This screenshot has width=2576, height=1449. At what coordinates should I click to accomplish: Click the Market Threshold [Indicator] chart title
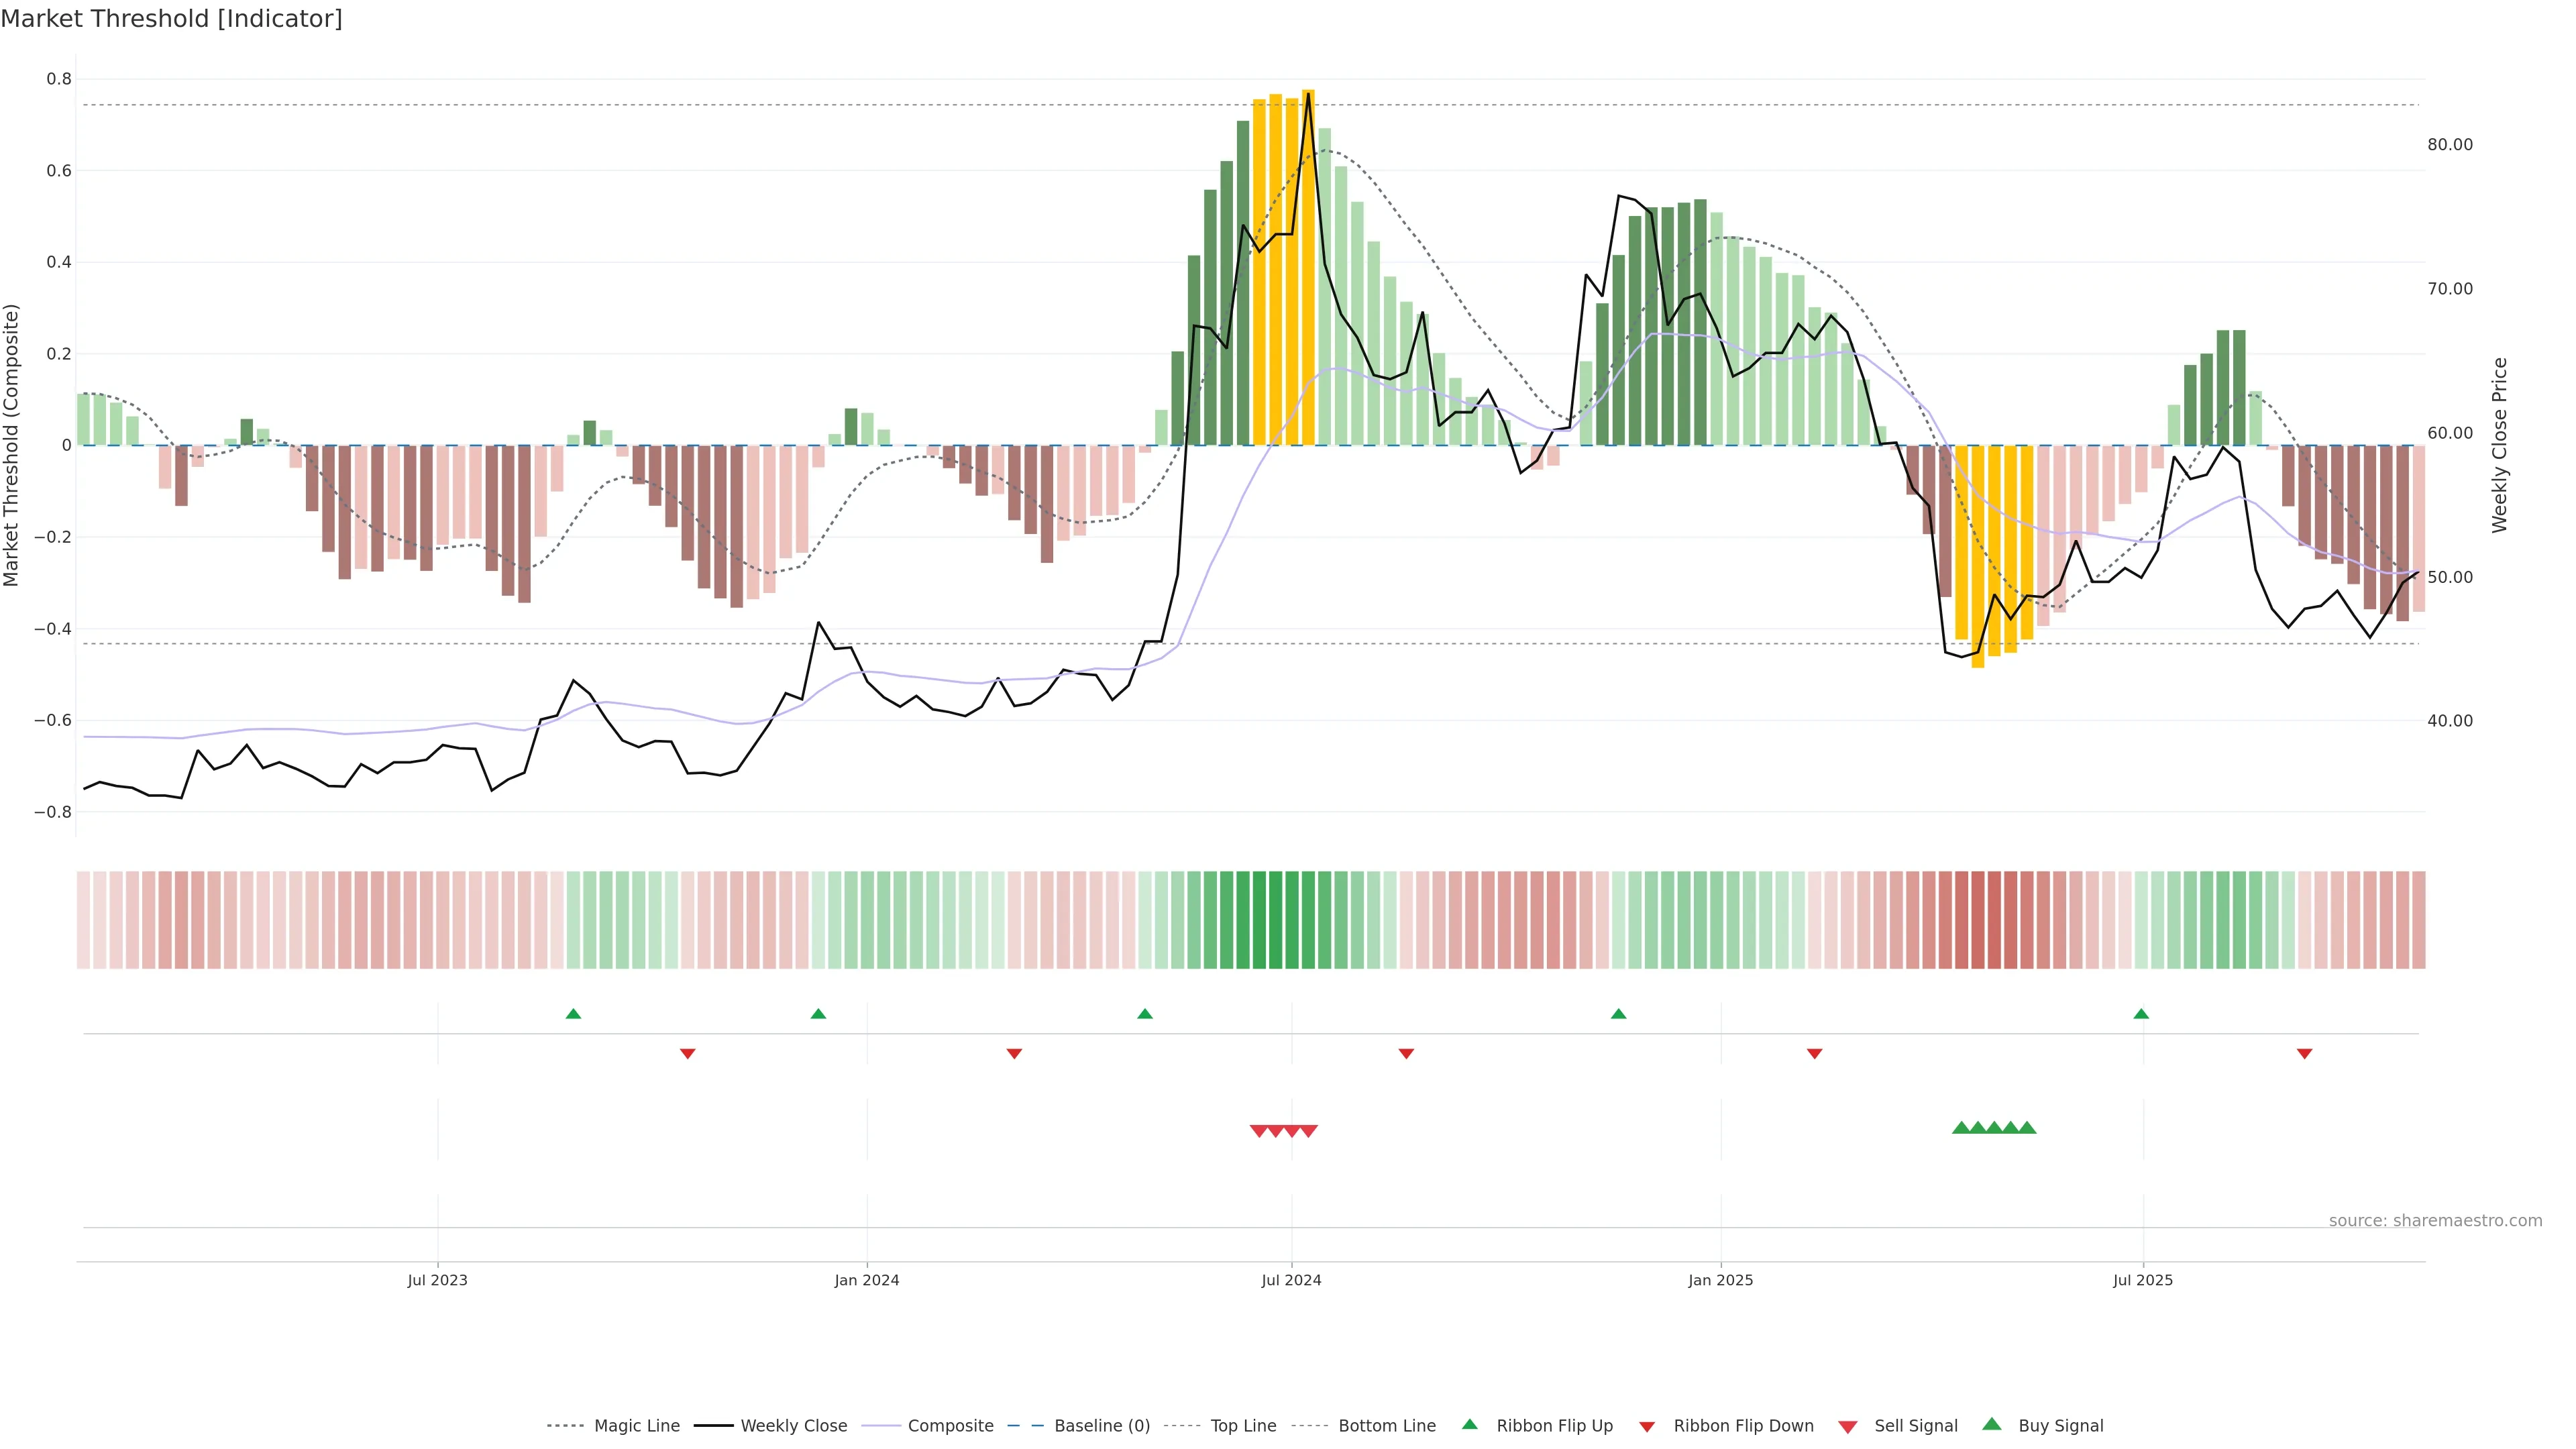coord(171,19)
